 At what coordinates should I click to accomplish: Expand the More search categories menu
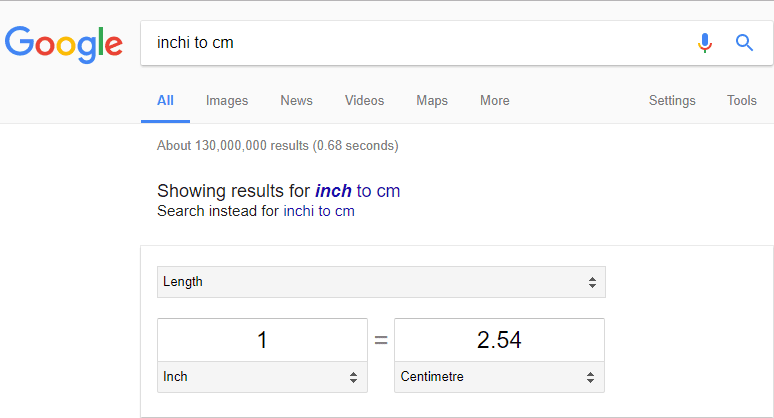point(495,101)
